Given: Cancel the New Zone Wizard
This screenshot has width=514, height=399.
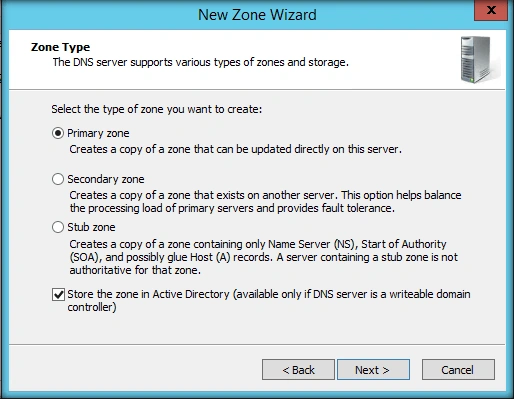Looking at the screenshot, I should pyautogui.click(x=458, y=370).
